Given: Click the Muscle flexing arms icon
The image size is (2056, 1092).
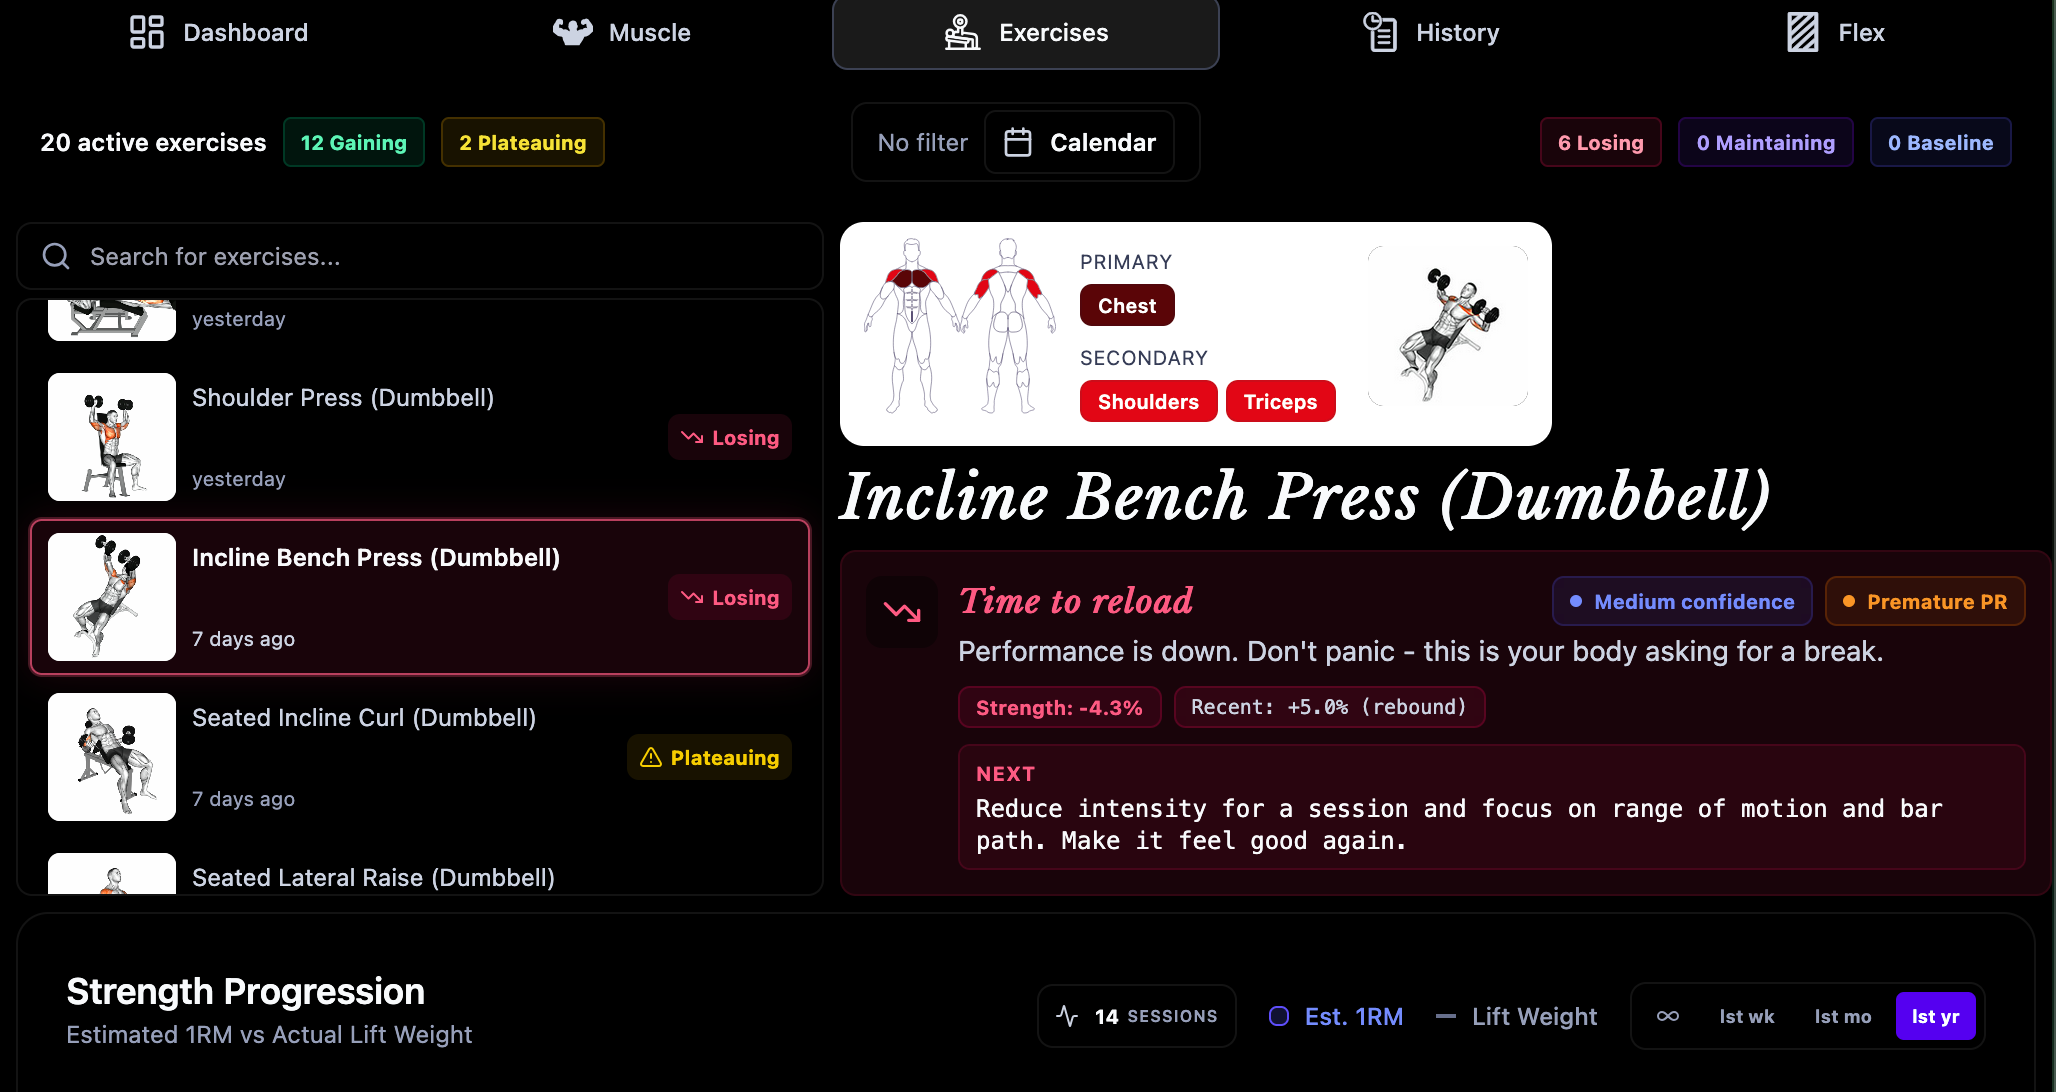Looking at the screenshot, I should click(572, 32).
